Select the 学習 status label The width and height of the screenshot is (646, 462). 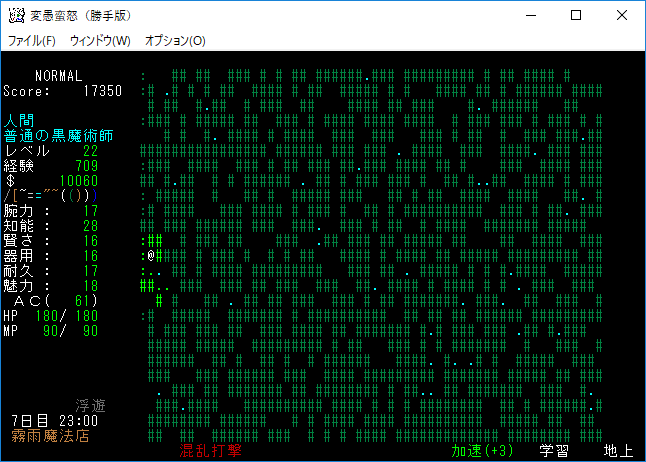coord(554,451)
